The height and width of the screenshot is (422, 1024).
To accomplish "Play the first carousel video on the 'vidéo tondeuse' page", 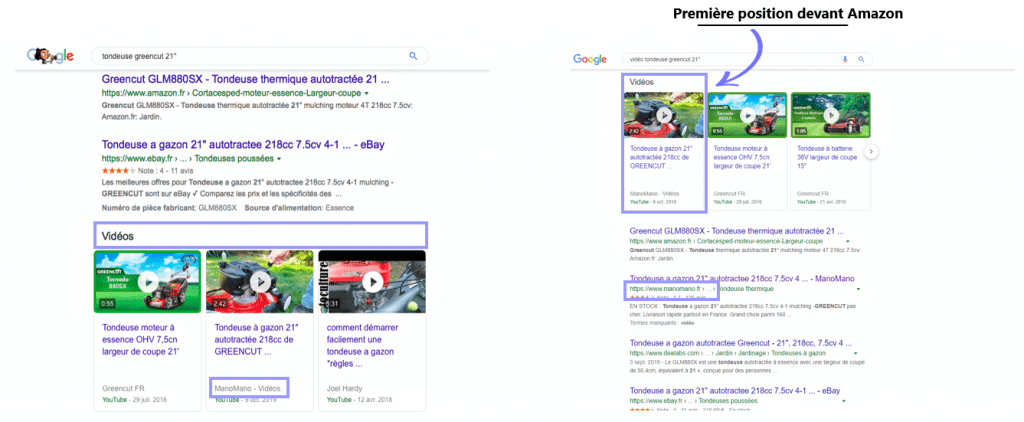I will pos(664,114).
